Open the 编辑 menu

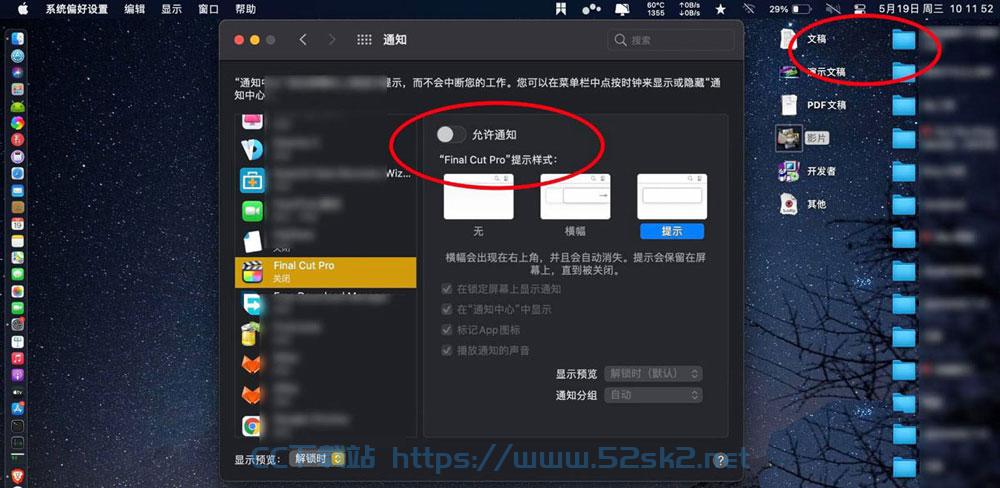pyautogui.click(x=135, y=9)
